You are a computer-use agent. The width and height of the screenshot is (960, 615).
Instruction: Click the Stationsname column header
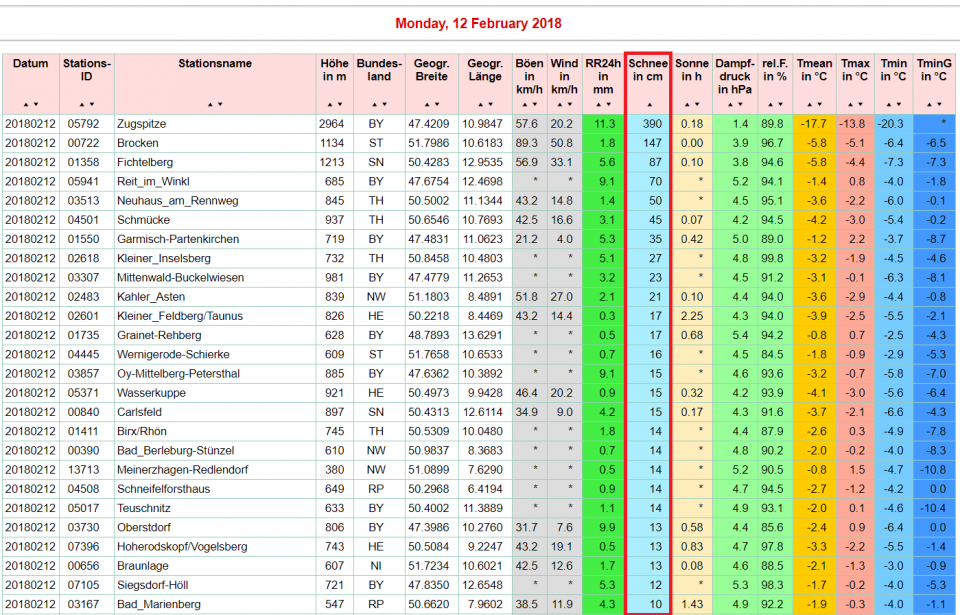[215, 64]
